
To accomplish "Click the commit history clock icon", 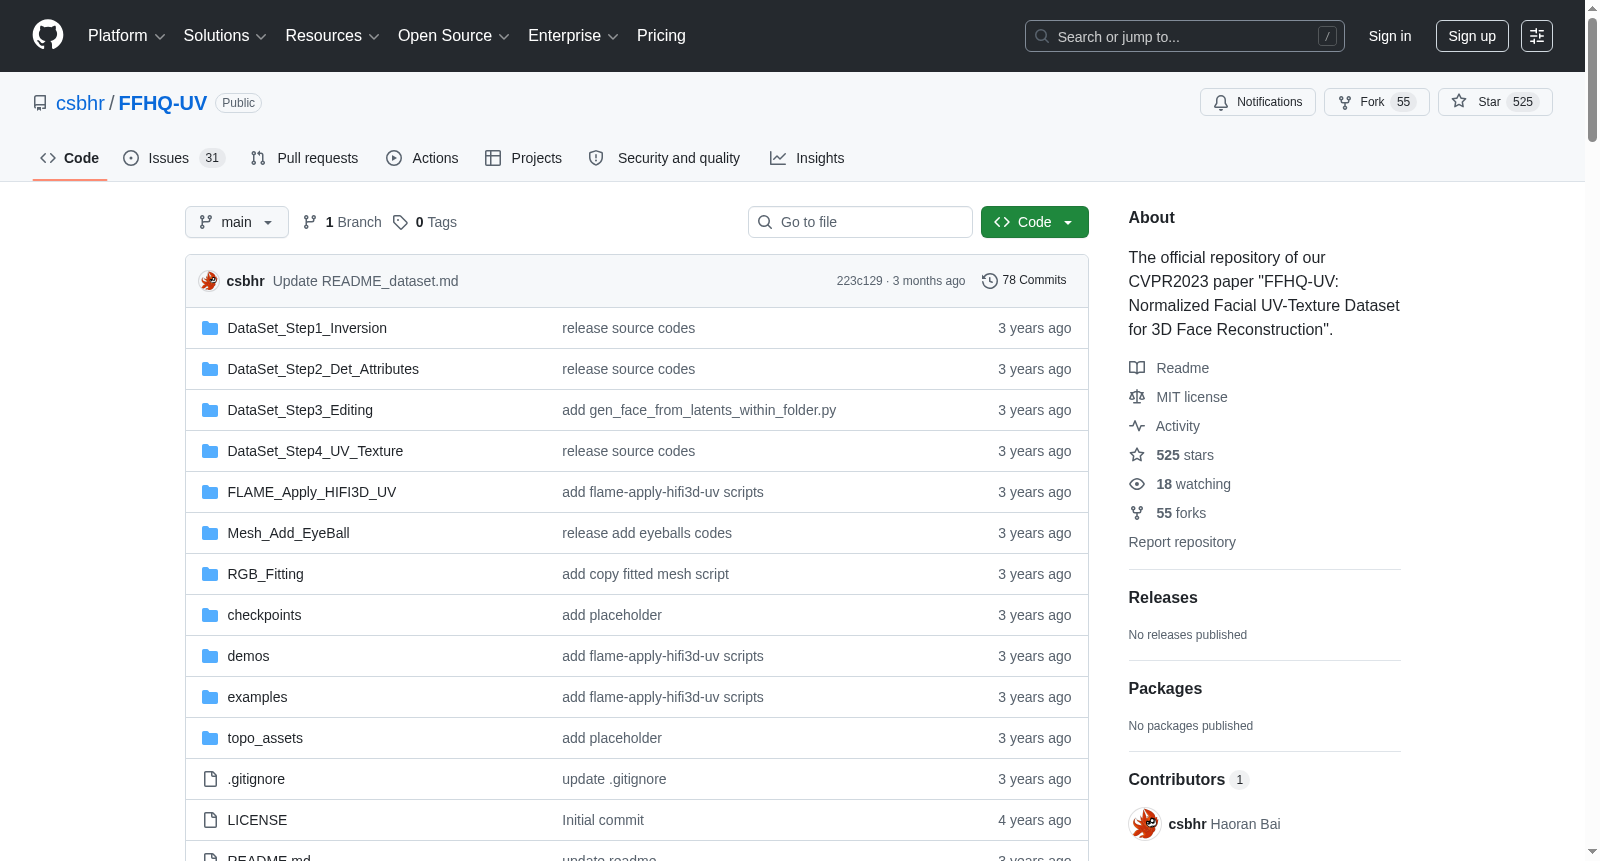I will pos(990,281).
